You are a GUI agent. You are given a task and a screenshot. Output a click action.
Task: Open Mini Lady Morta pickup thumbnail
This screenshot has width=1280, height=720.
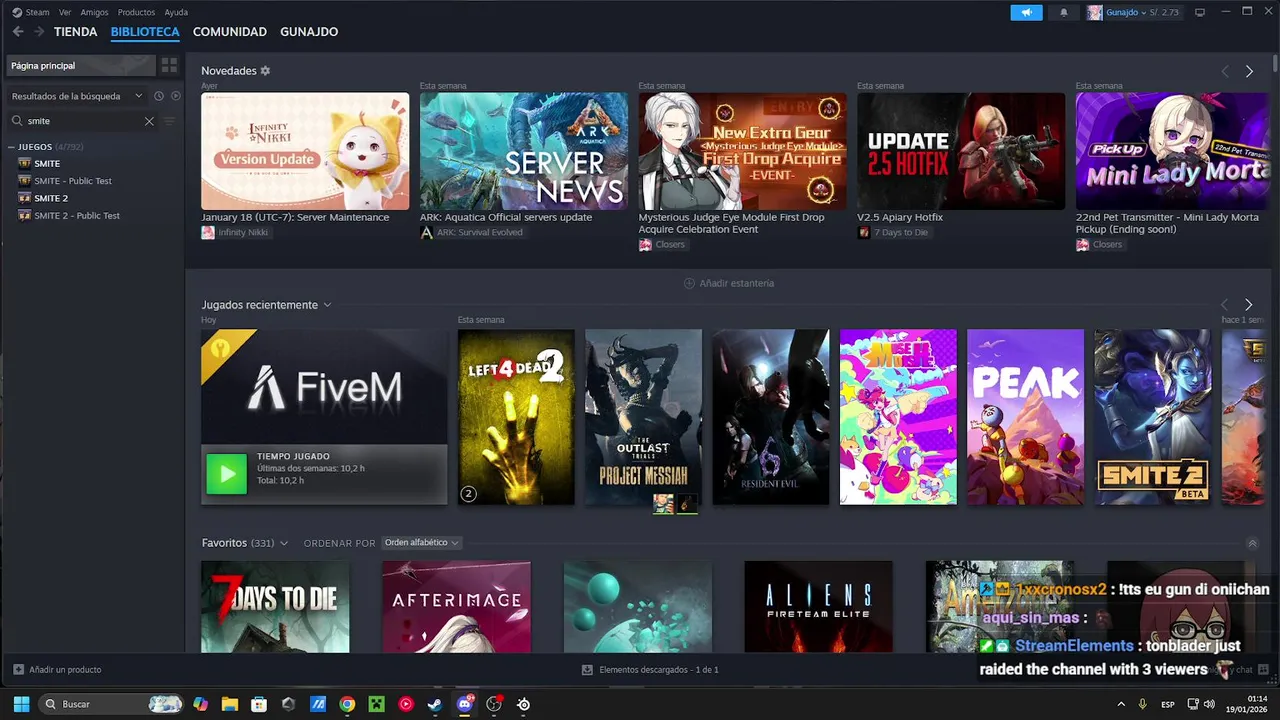coord(1172,151)
